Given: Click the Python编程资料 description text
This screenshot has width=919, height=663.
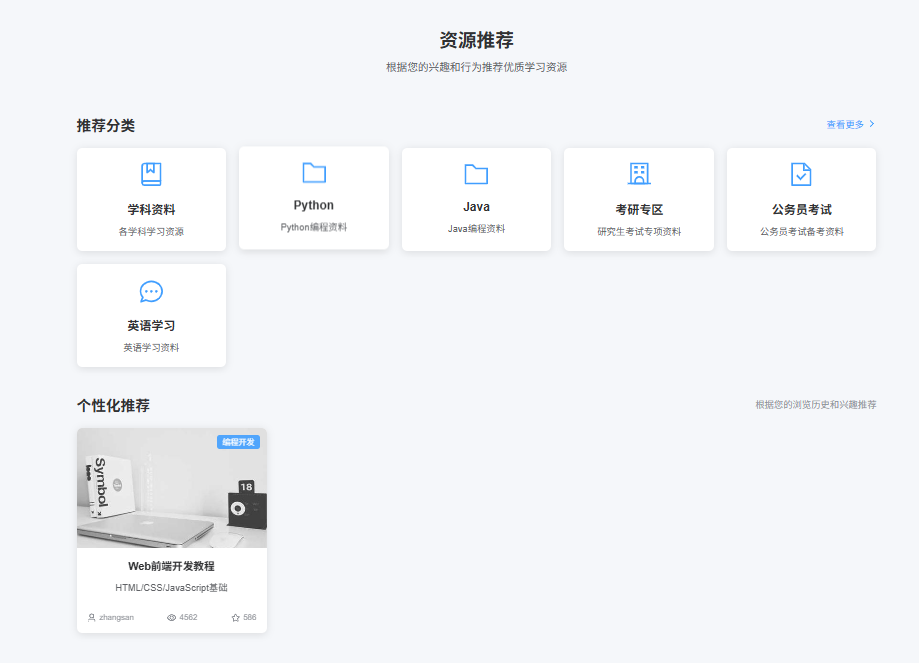Looking at the screenshot, I should click(x=313, y=226).
